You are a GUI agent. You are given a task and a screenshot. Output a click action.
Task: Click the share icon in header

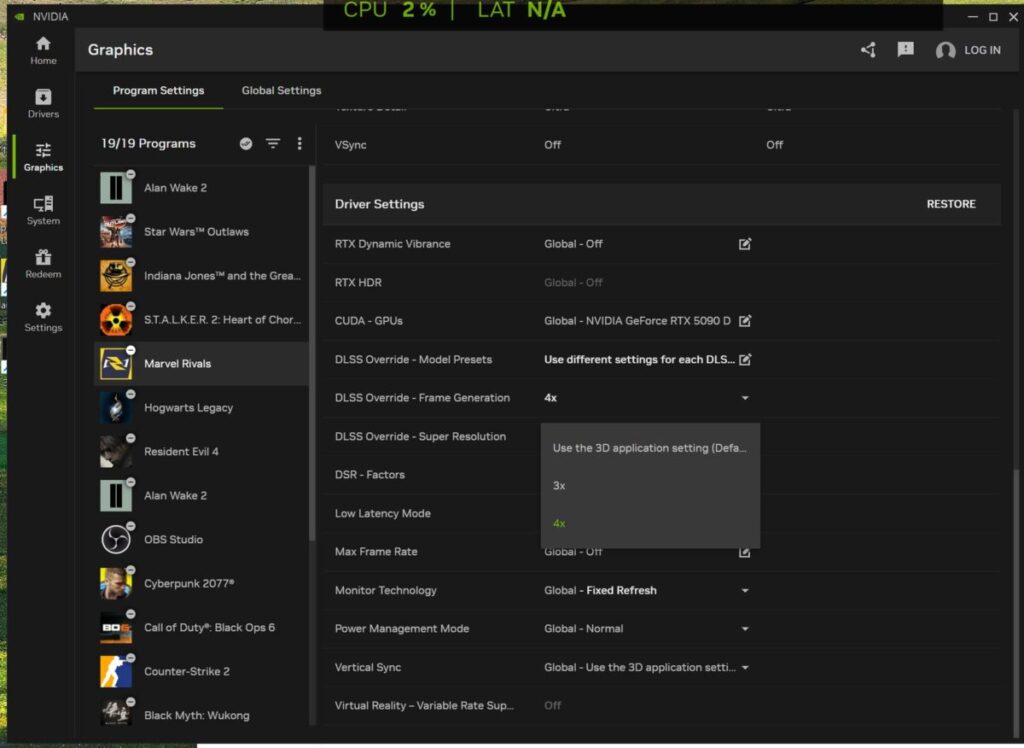868,50
